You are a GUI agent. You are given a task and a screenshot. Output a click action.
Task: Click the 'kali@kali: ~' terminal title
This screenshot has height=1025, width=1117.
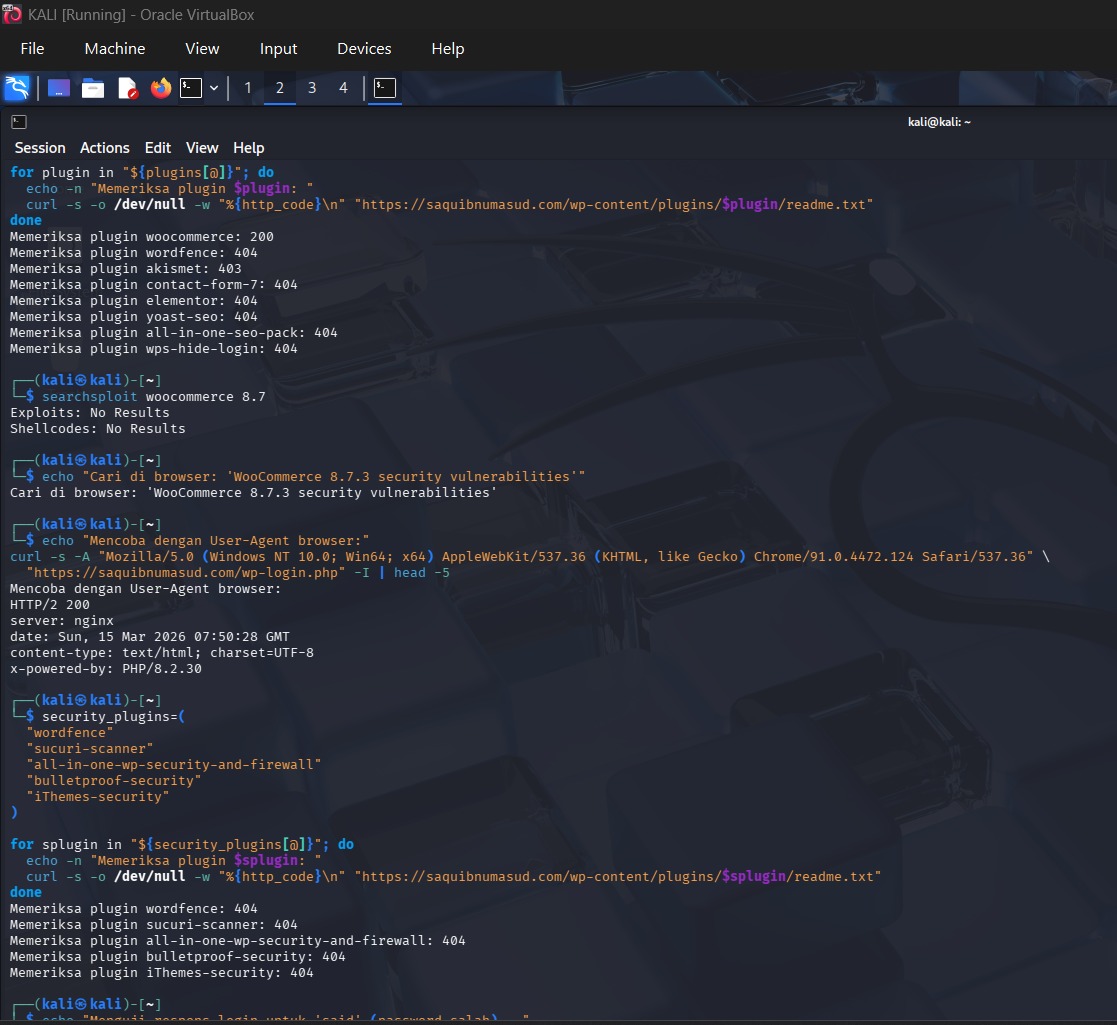point(939,122)
